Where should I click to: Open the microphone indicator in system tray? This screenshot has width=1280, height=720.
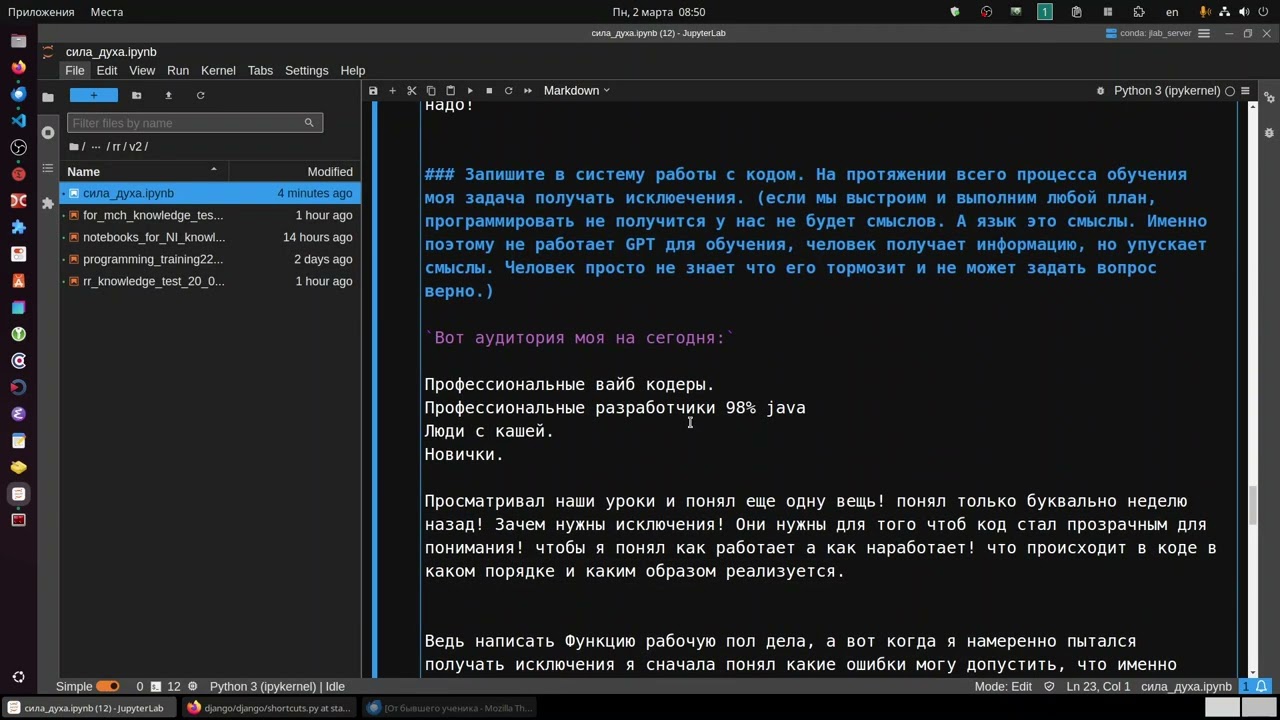click(x=1205, y=12)
